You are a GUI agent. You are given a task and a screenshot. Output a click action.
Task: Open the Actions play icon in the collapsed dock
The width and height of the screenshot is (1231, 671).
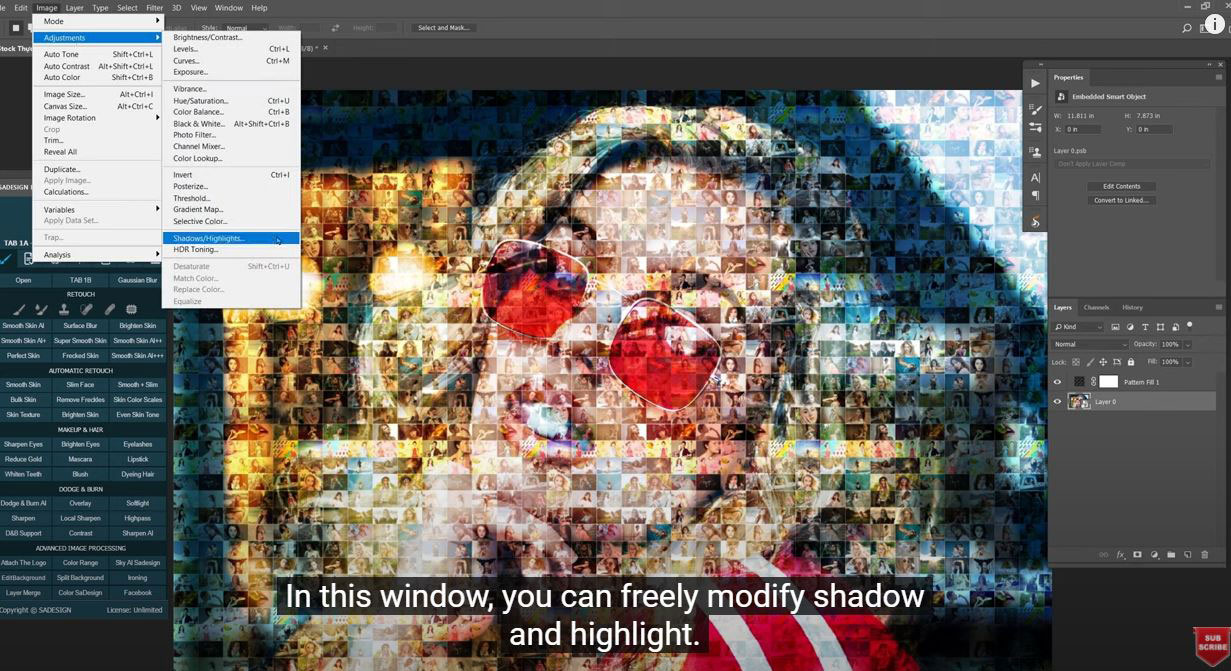tap(1035, 83)
